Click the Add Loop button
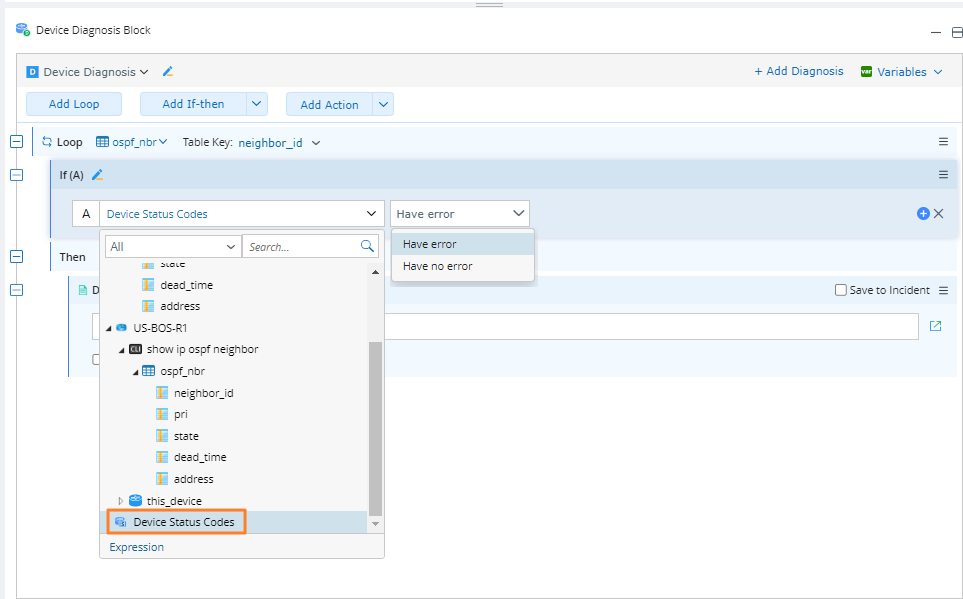The width and height of the screenshot is (963, 599). (73, 104)
